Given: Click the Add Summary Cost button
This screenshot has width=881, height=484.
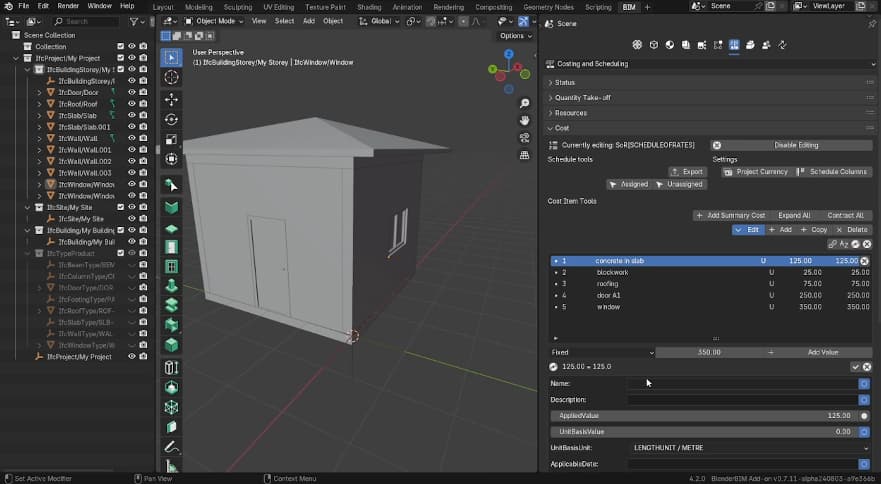Looking at the screenshot, I should click(x=731, y=215).
